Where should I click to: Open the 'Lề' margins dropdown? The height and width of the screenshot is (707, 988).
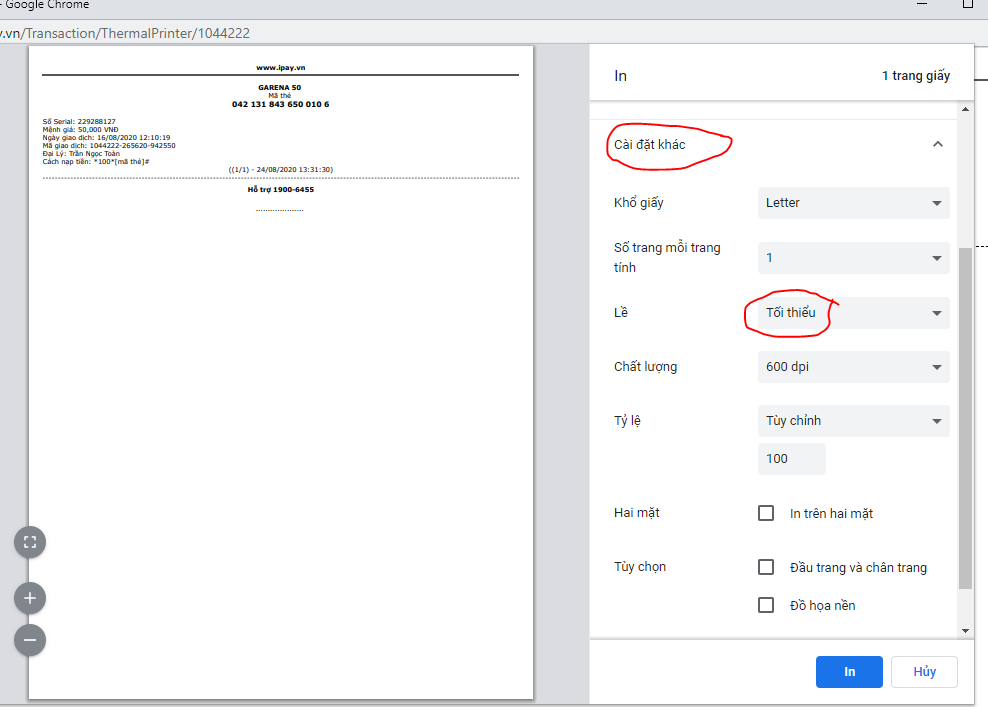tap(853, 313)
